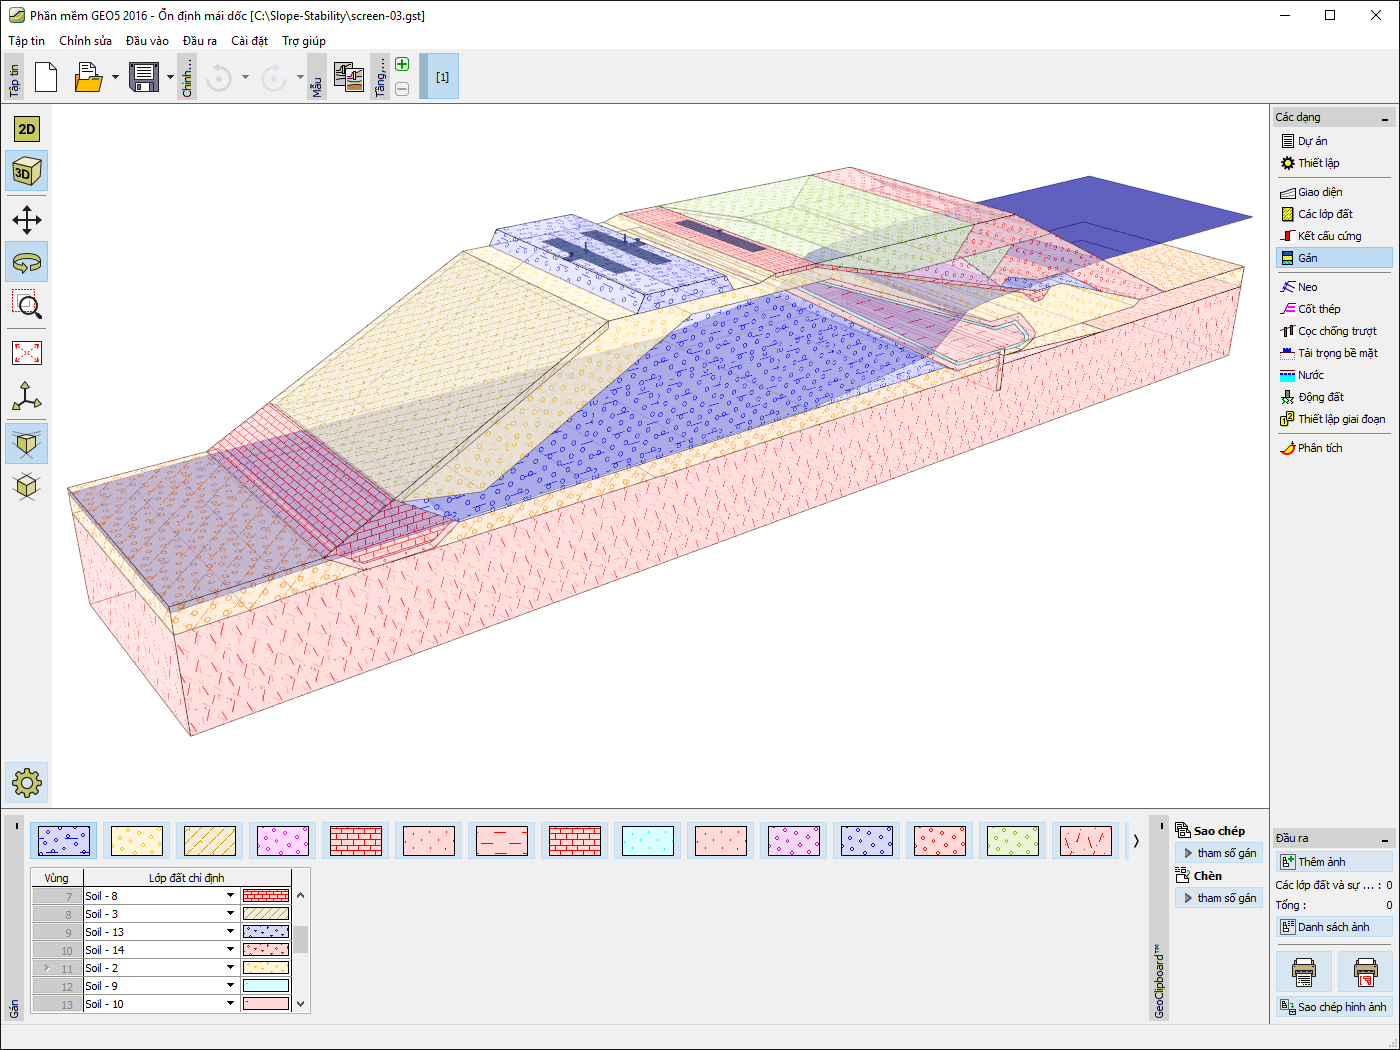This screenshot has height=1050, width=1400.
Task: Open Thiết lập giai đoạn stage settings
Action: (x=1334, y=419)
